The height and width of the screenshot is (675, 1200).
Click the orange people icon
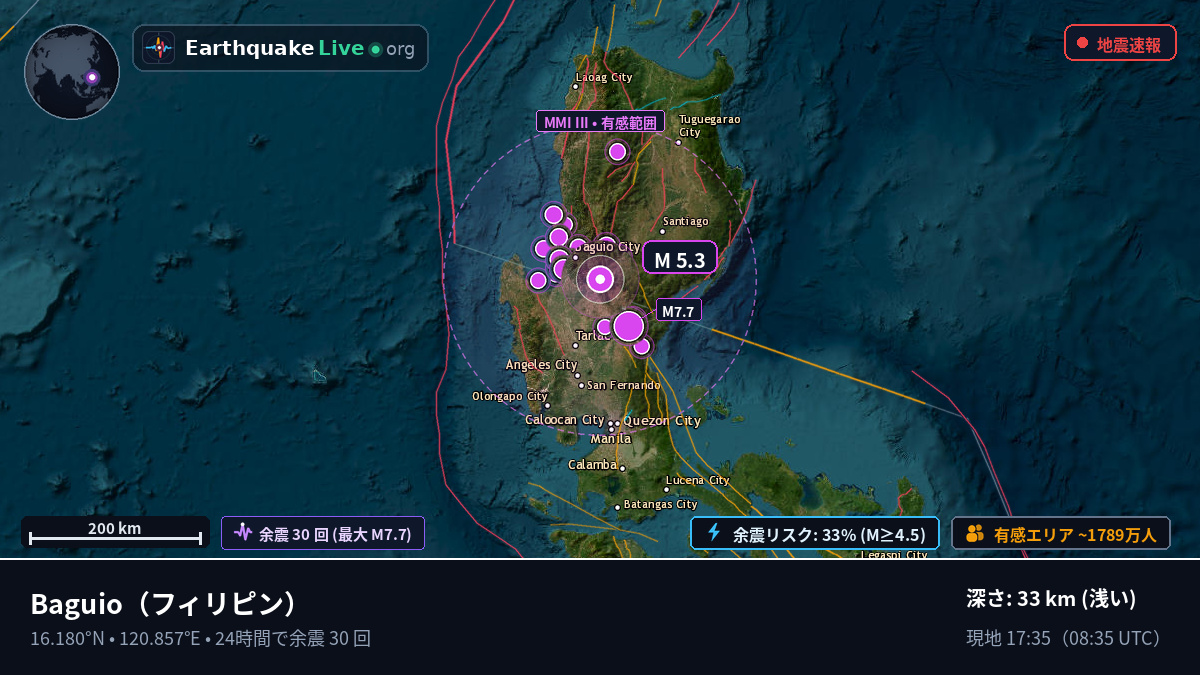click(x=975, y=534)
